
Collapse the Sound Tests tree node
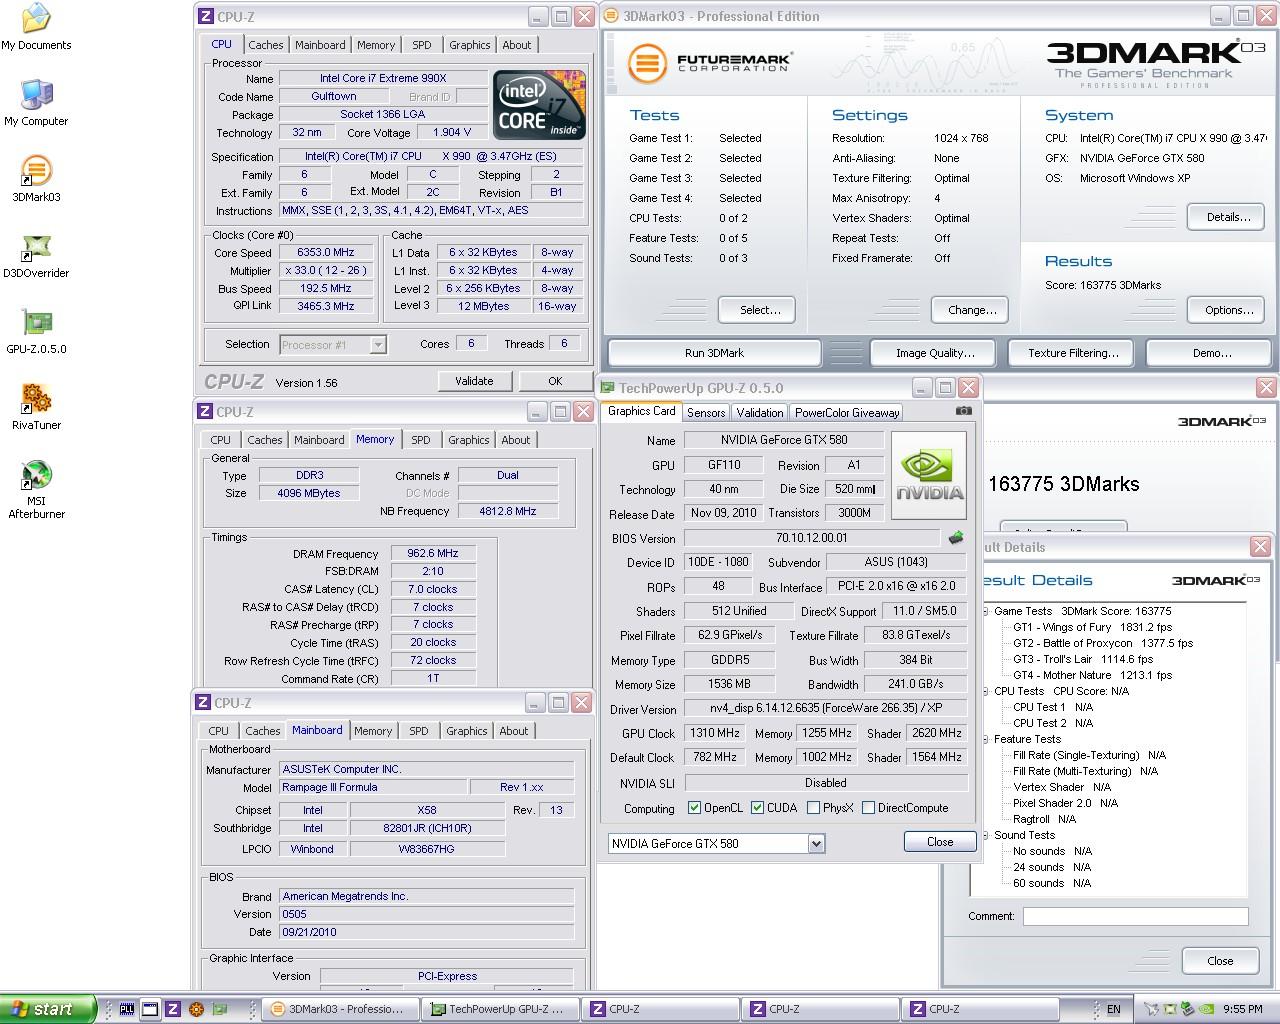985,835
